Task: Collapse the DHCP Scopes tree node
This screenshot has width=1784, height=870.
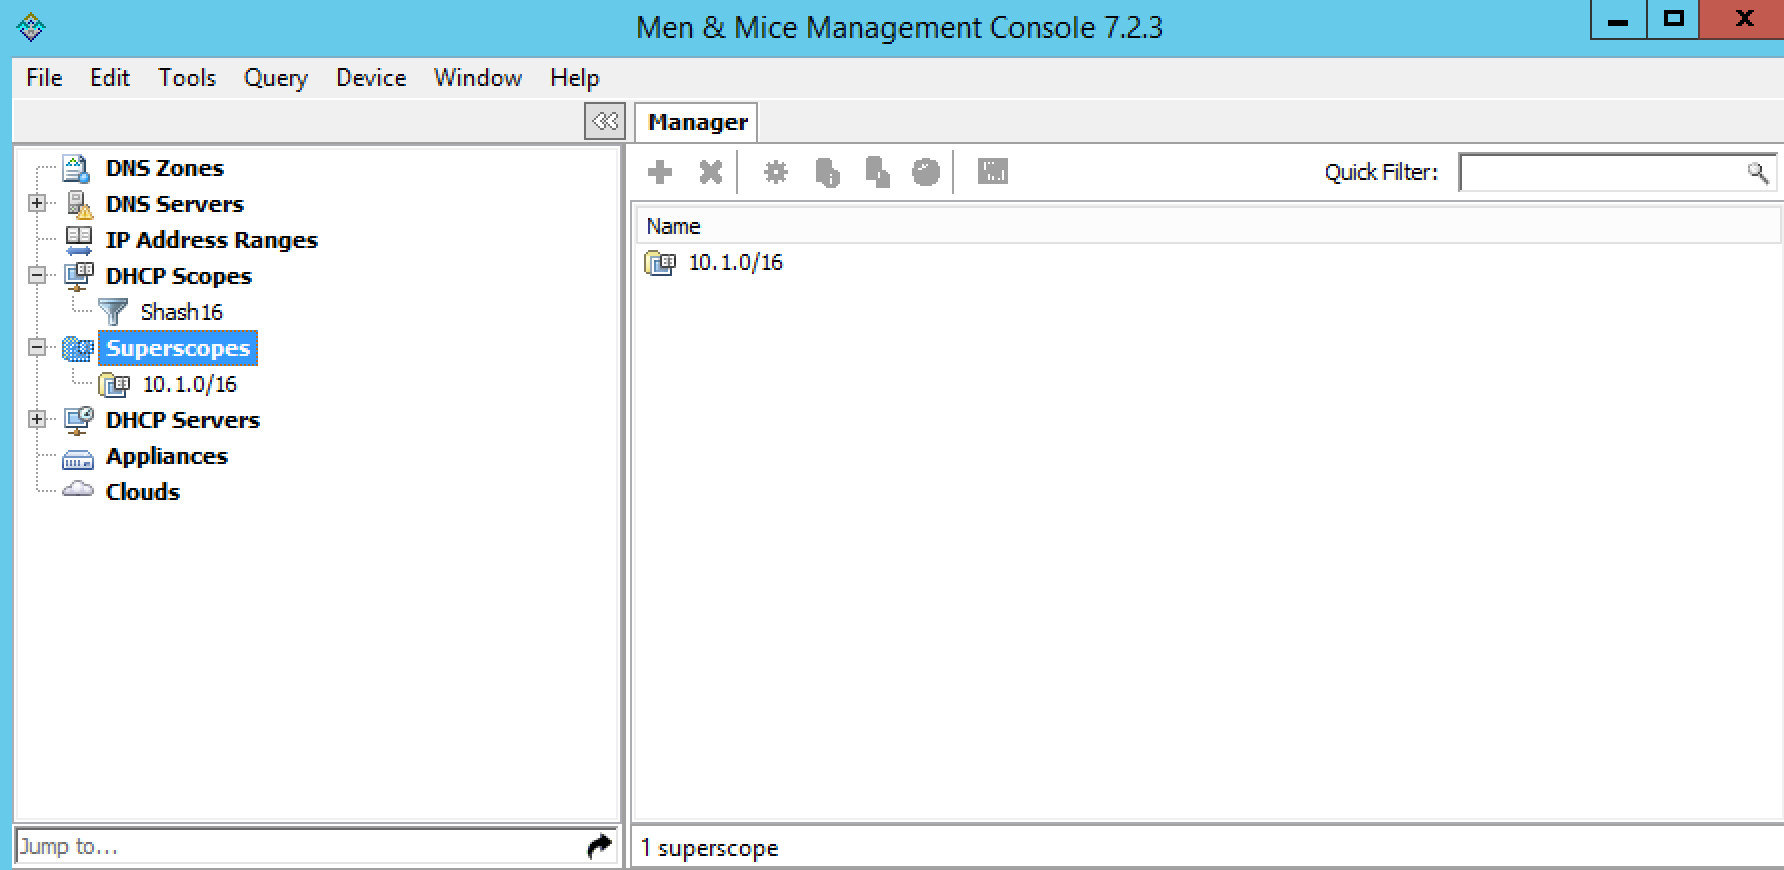Action: (37, 276)
